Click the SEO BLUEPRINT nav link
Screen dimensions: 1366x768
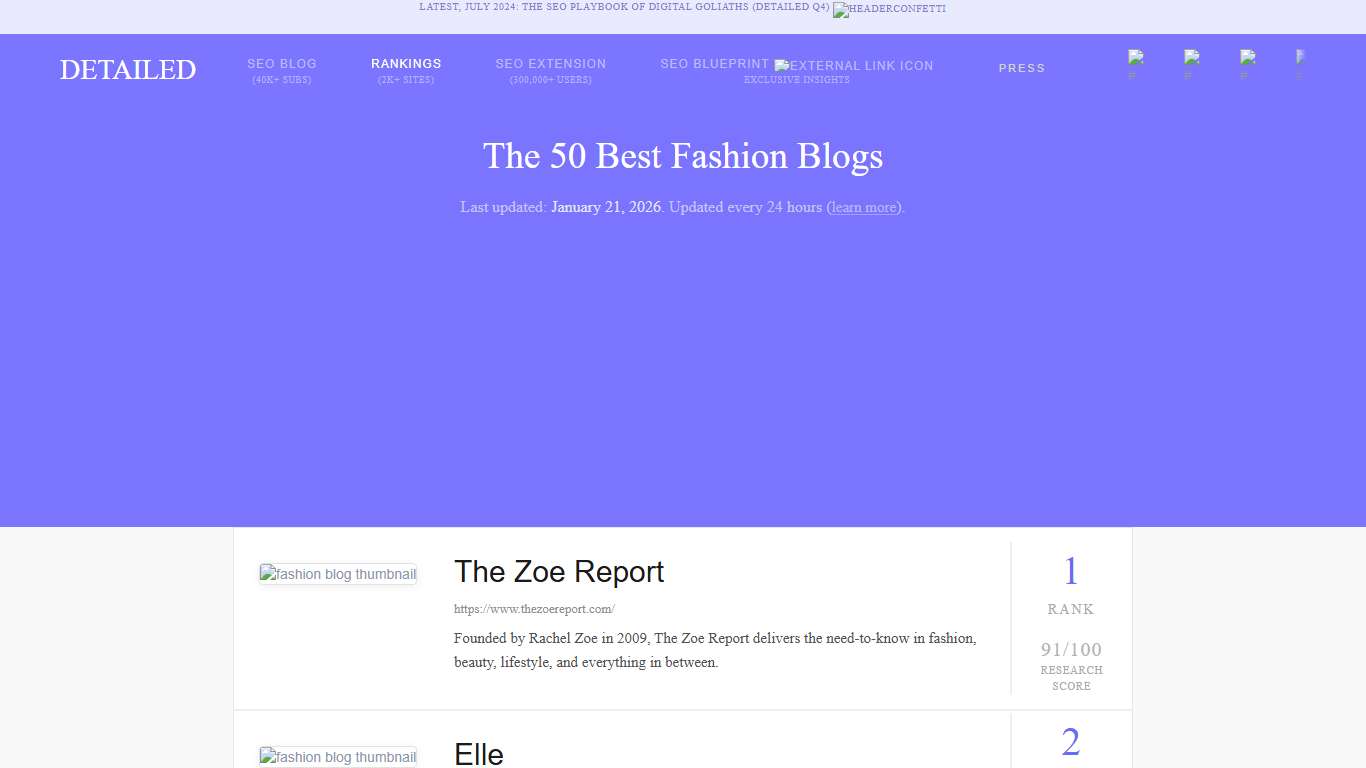click(713, 63)
